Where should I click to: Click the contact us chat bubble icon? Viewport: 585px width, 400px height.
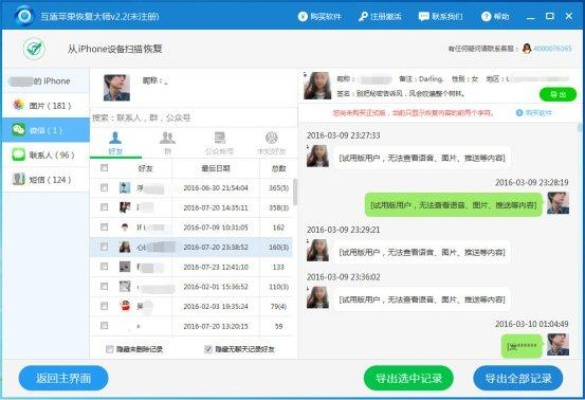424,16
